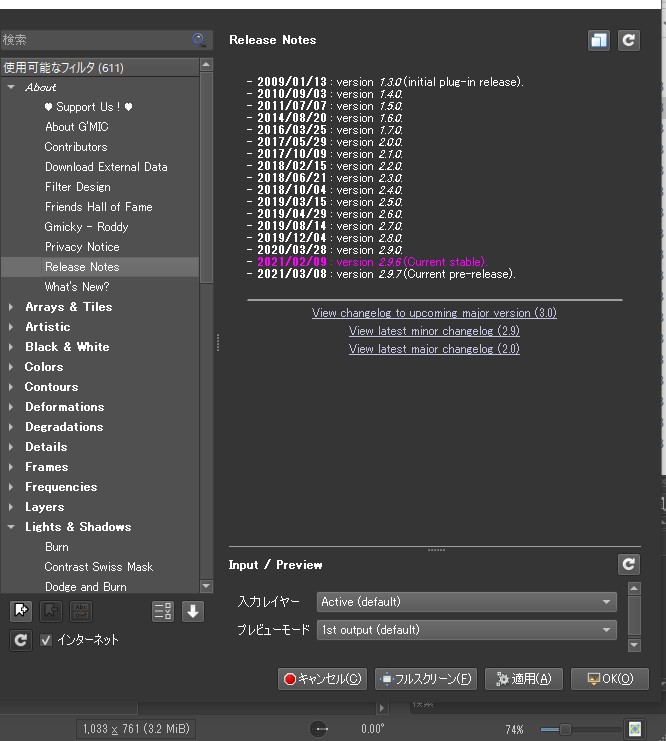
Task: Click the 使用可能なフィルタ (611) header
Action: 100,68
